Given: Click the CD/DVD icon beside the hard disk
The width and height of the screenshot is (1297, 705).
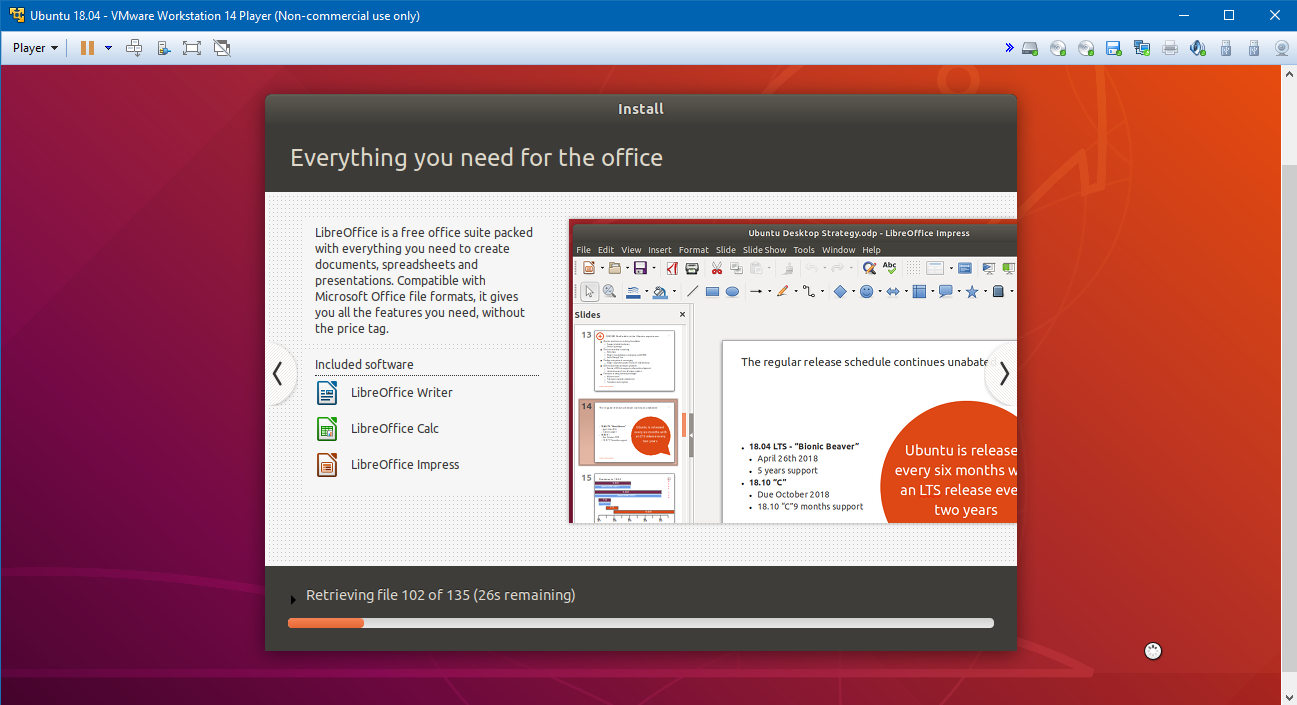Looking at the screenshot, I should [1058, 48].
